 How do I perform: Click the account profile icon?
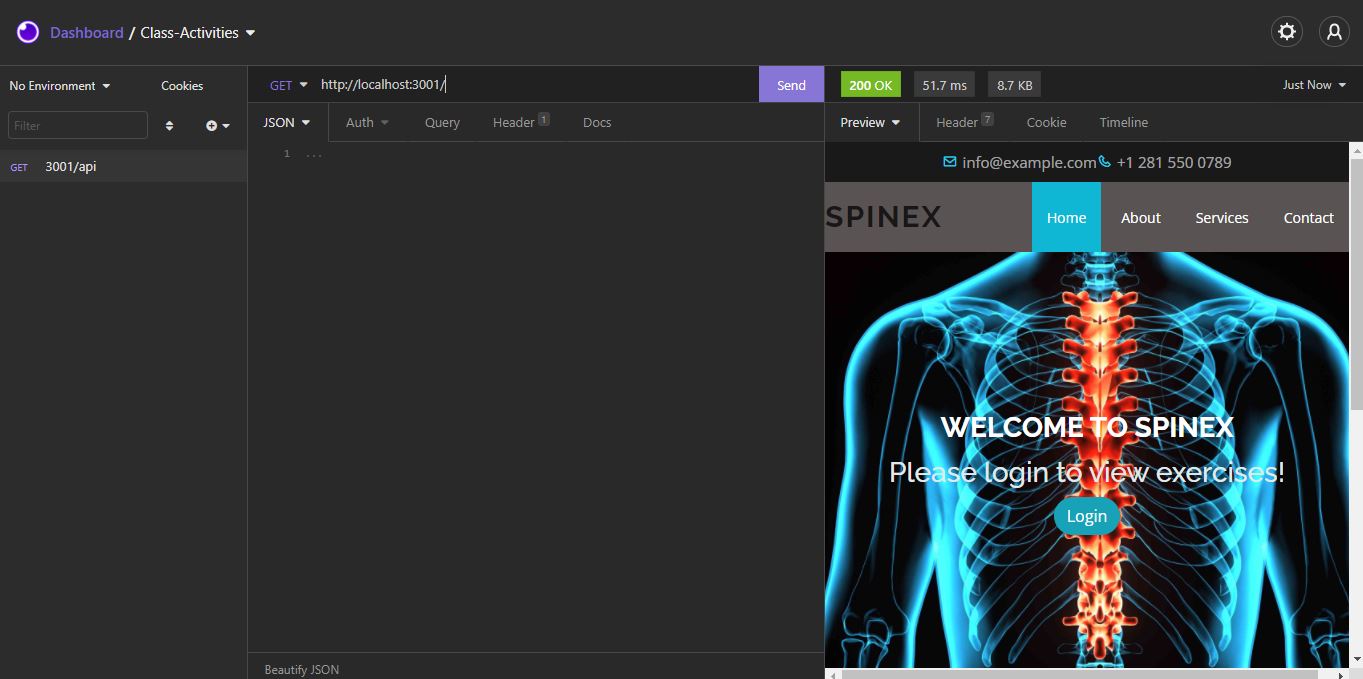1333,31
